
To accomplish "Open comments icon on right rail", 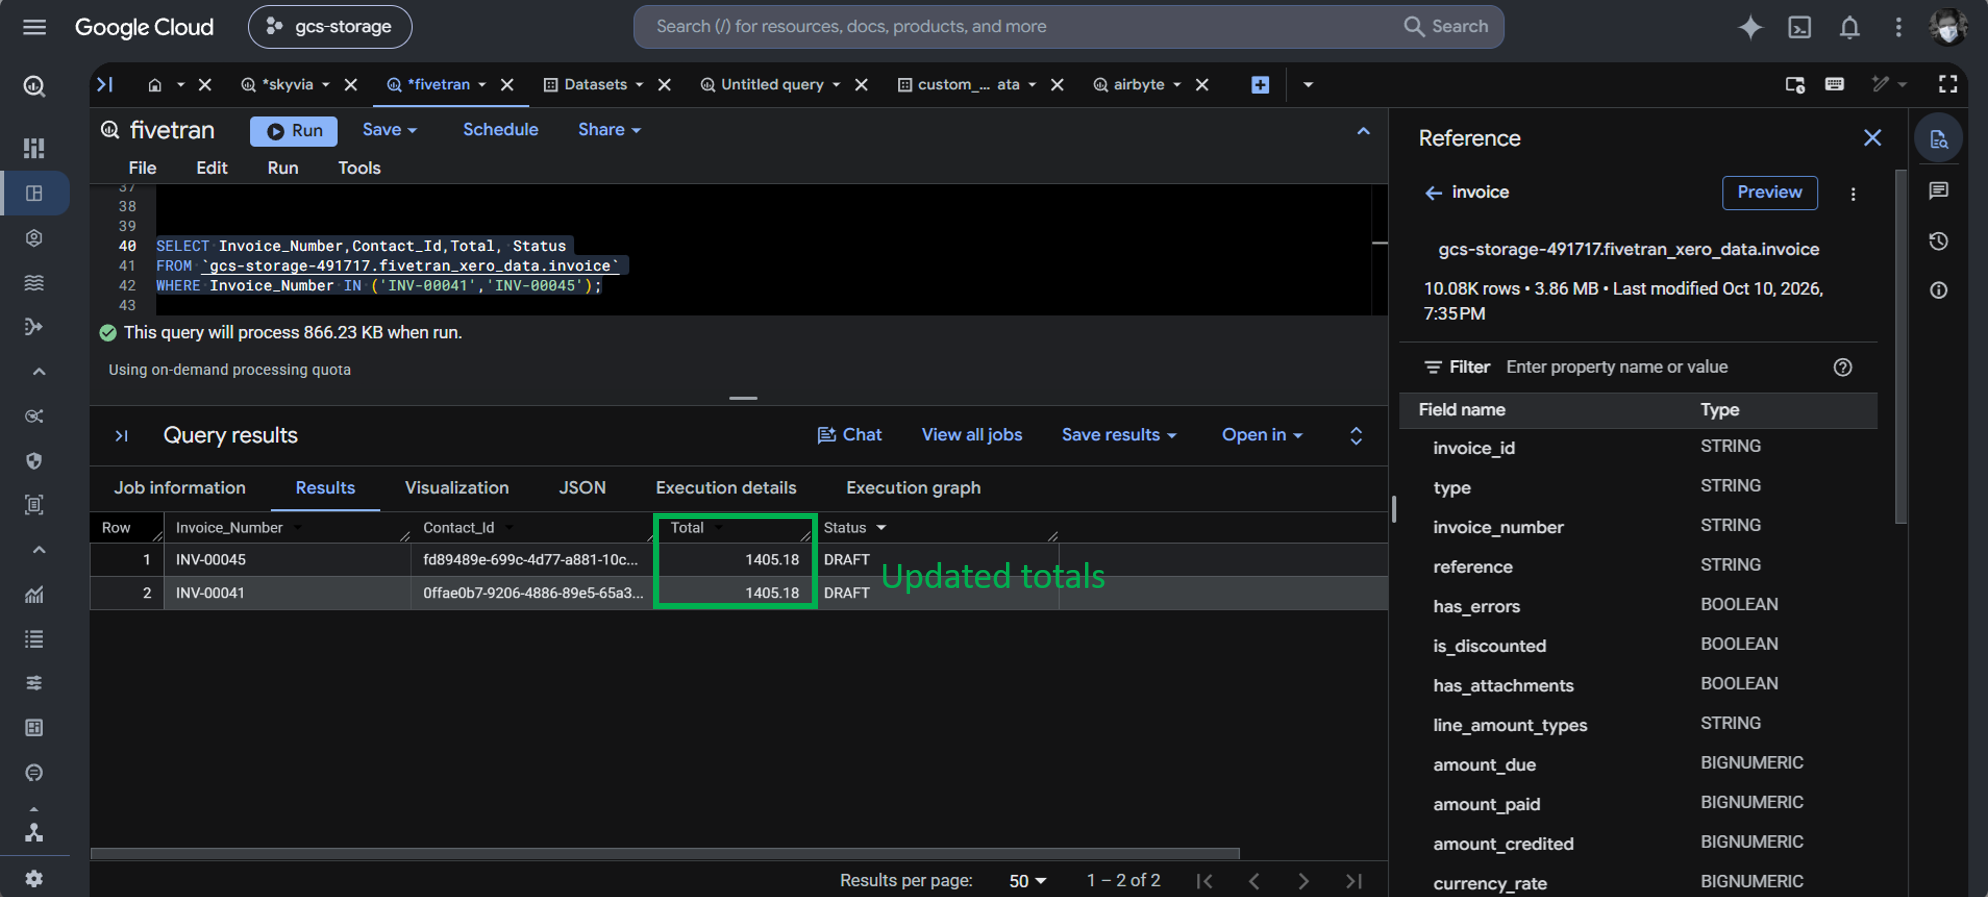I will (1938, 190).
